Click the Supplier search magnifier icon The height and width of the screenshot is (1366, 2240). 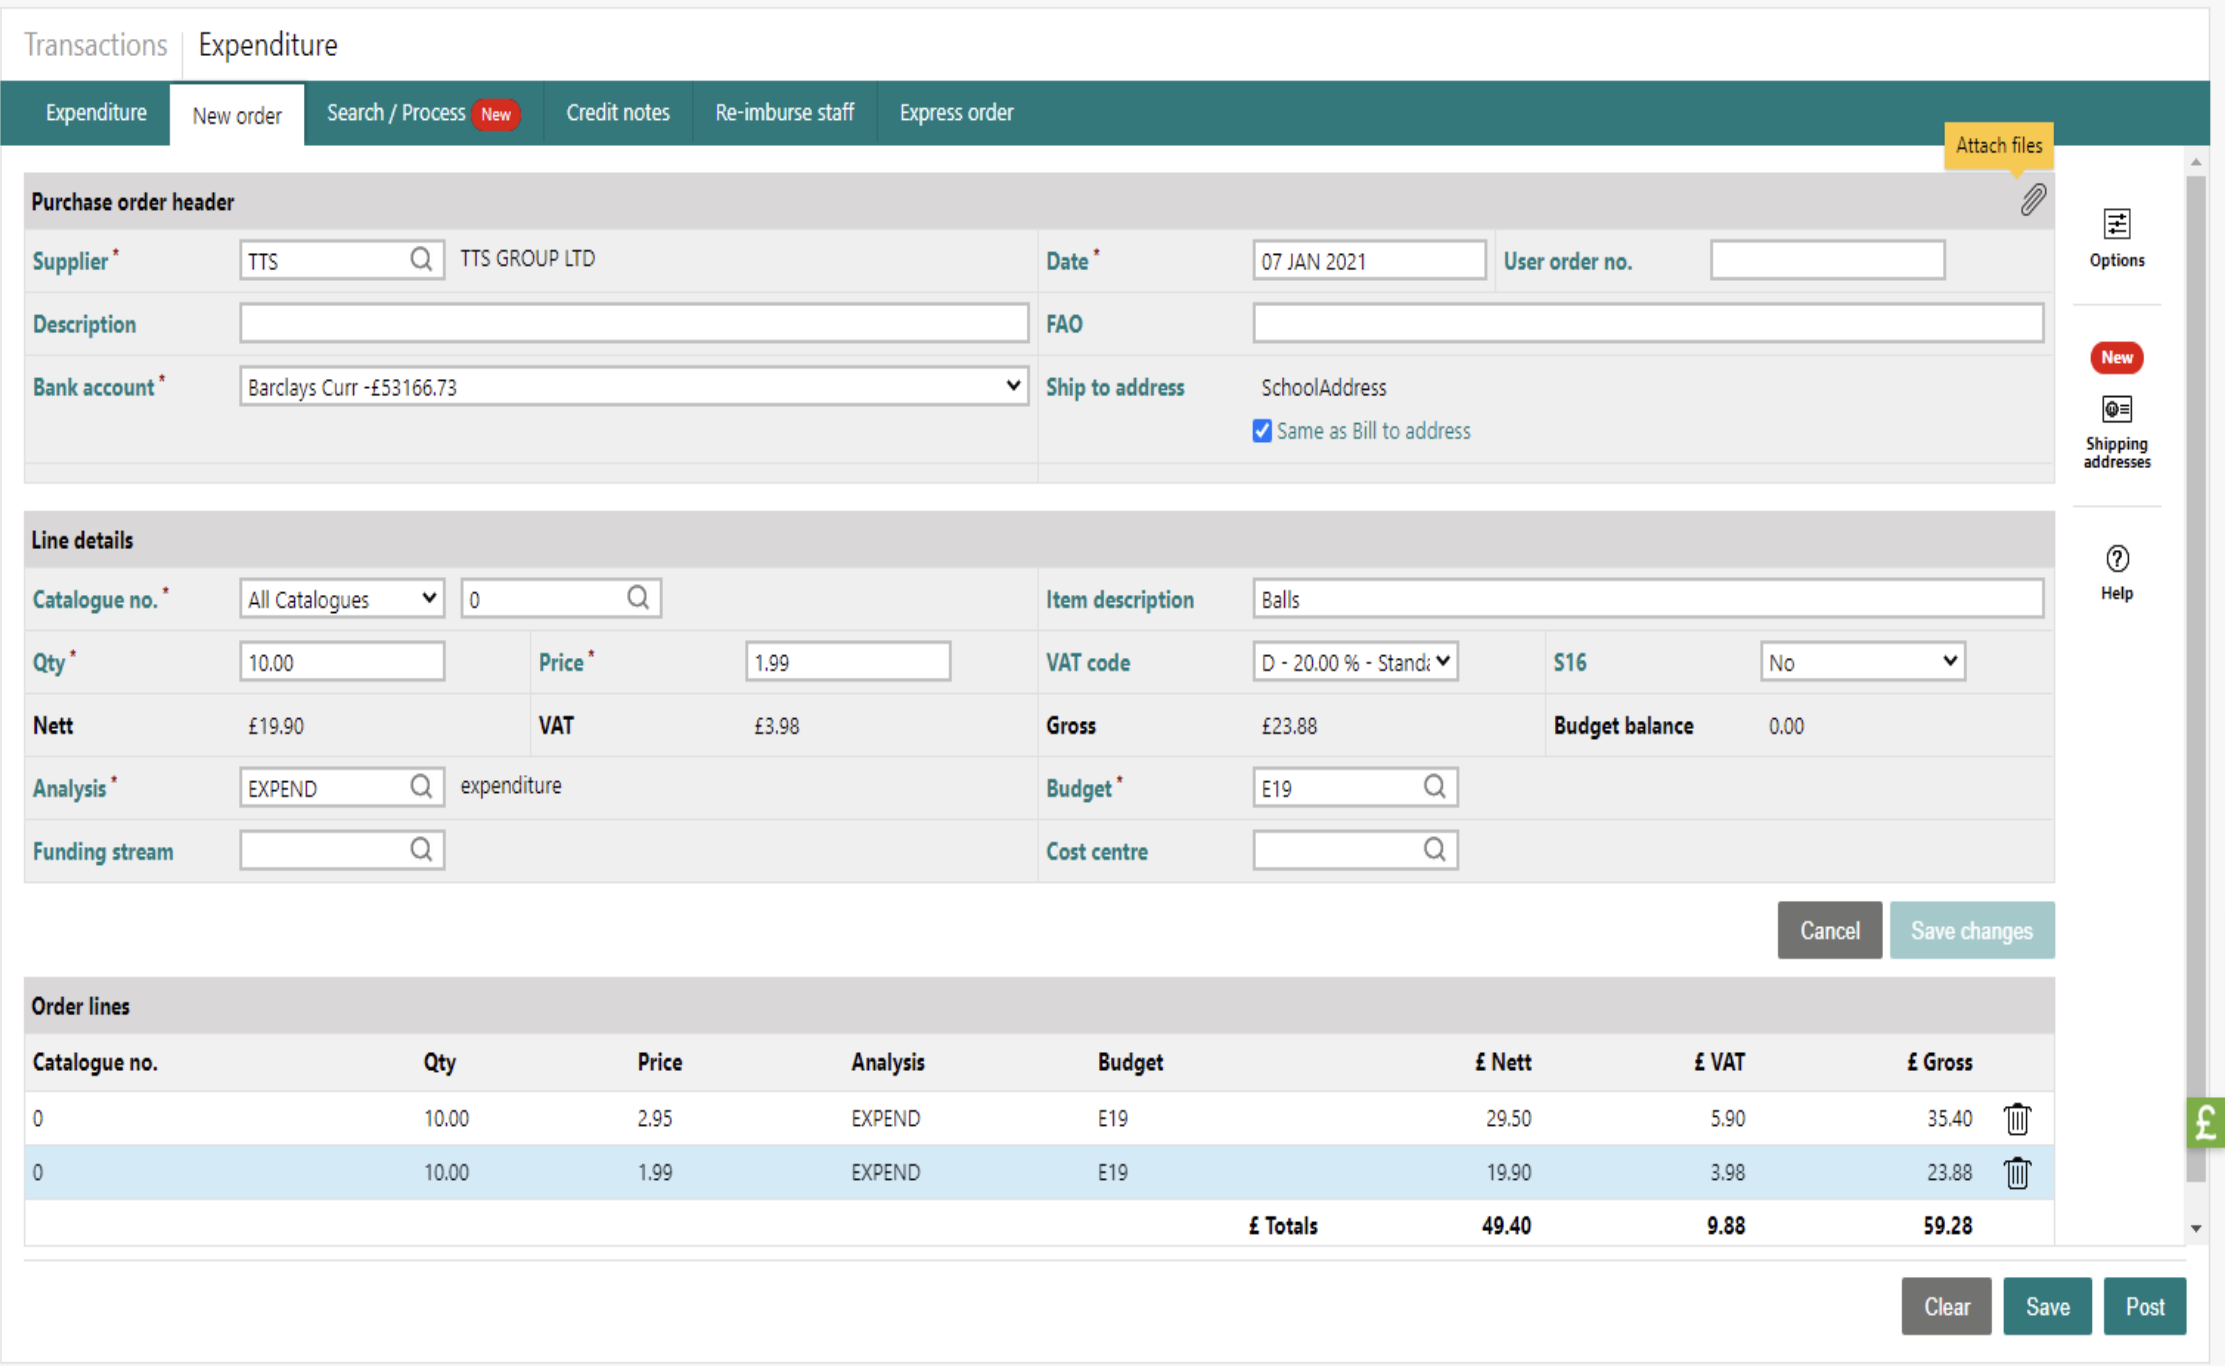click(x=421, y=260)
